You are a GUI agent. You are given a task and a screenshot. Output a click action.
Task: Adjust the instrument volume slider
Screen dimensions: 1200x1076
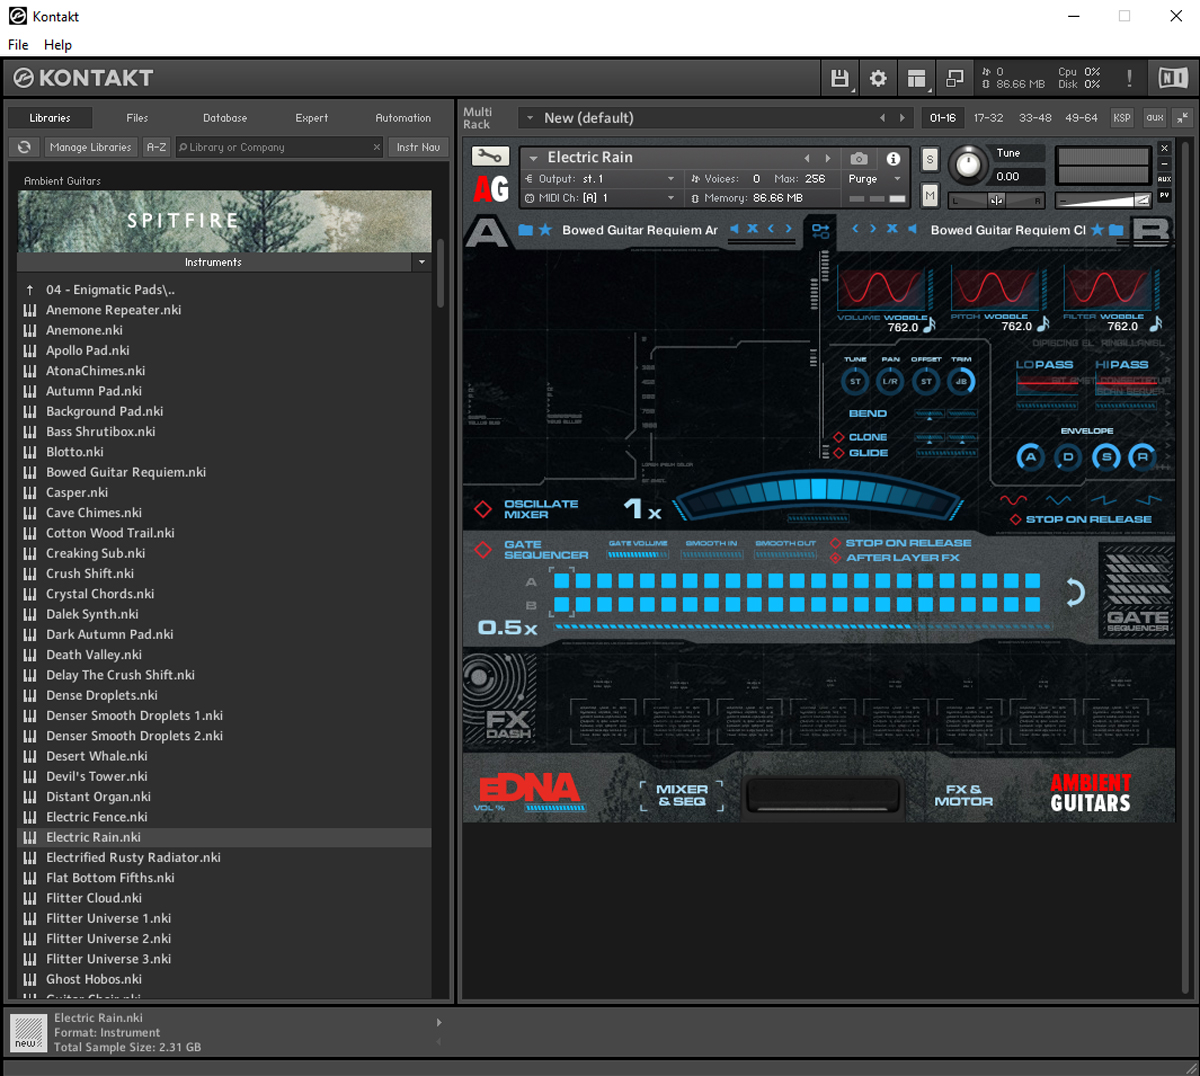[1103, 200]
